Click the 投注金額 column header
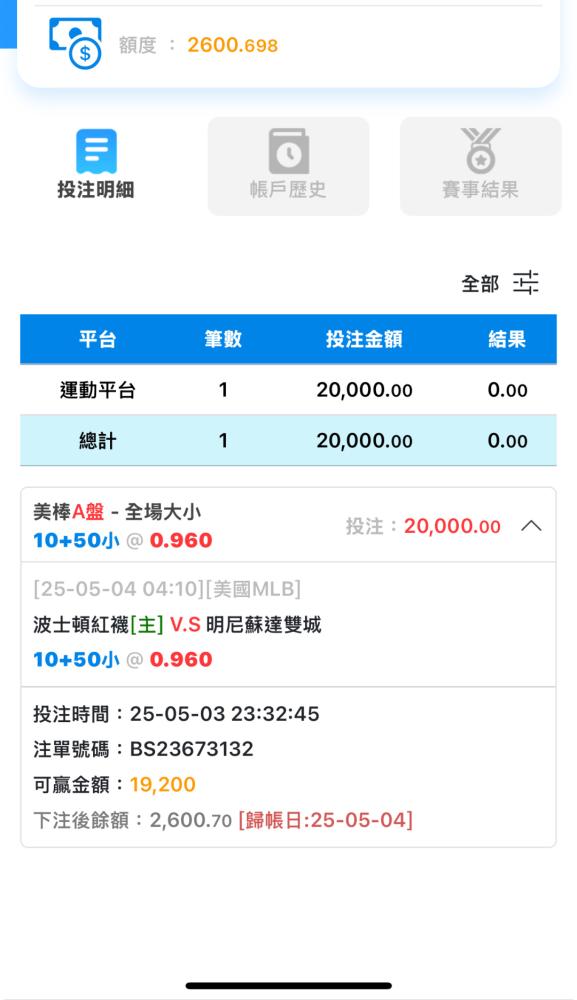Viewport: 577px width, 1000px height. pos(364,339)
